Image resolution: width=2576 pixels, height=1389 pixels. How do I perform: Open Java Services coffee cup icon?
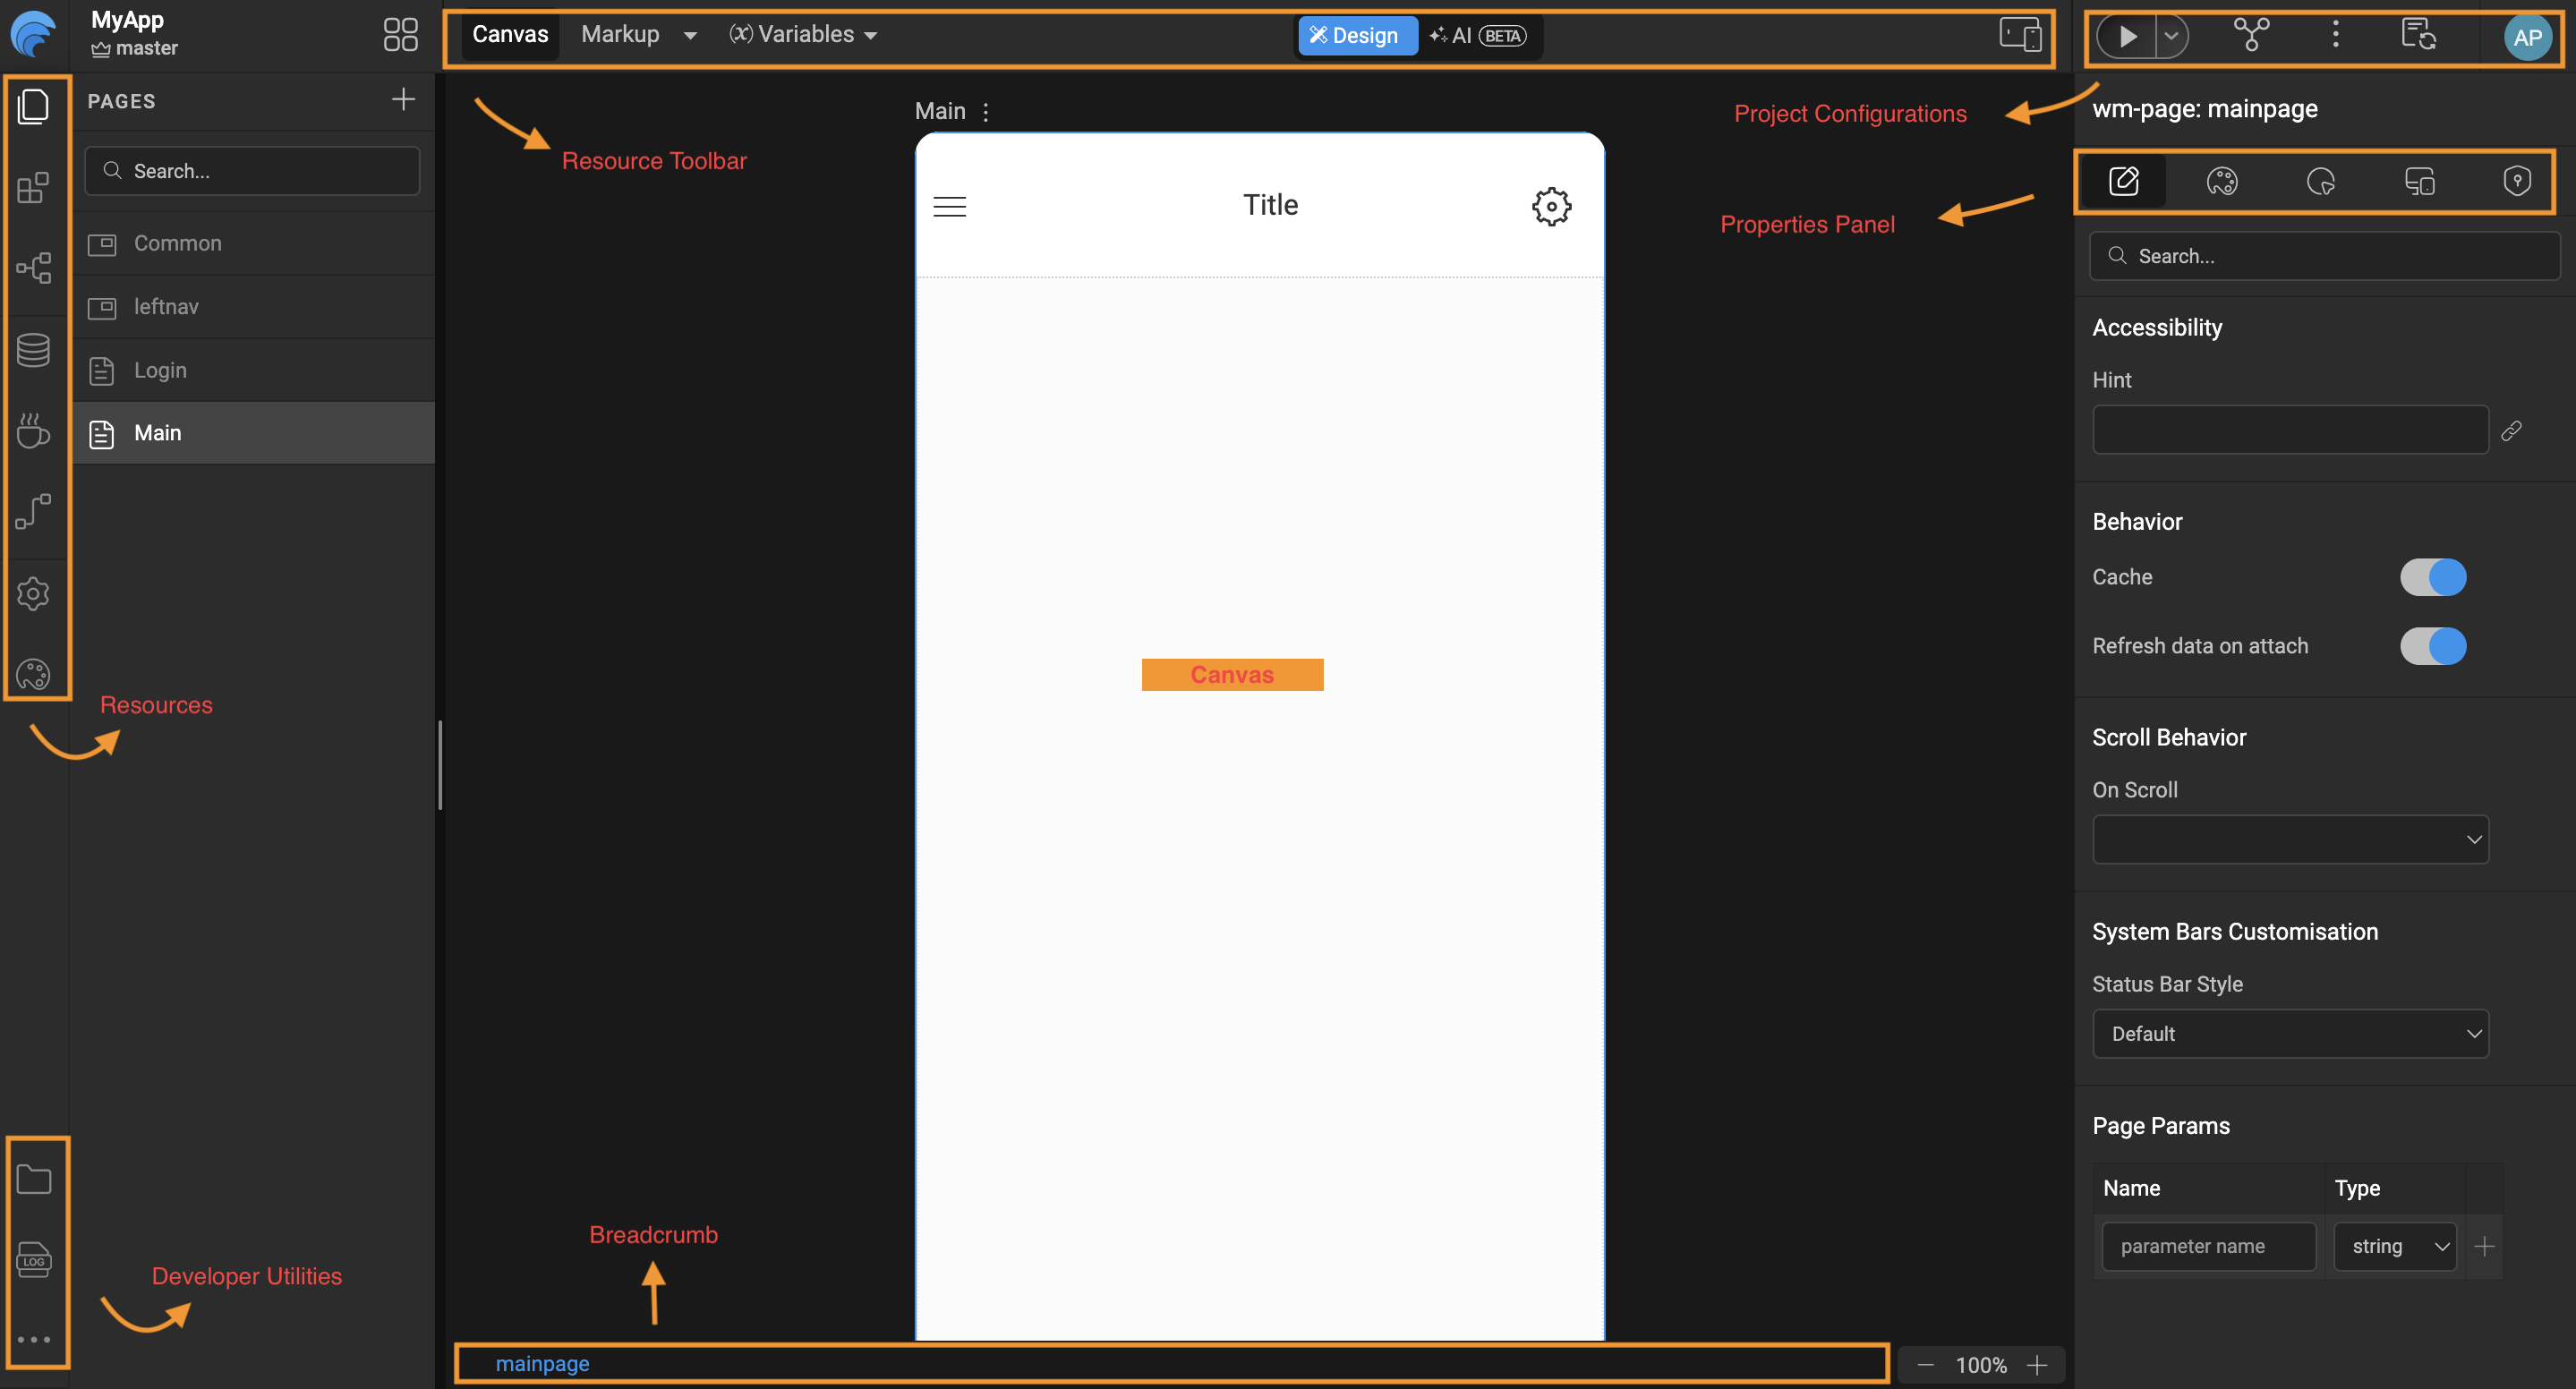(x=33, y=431)
